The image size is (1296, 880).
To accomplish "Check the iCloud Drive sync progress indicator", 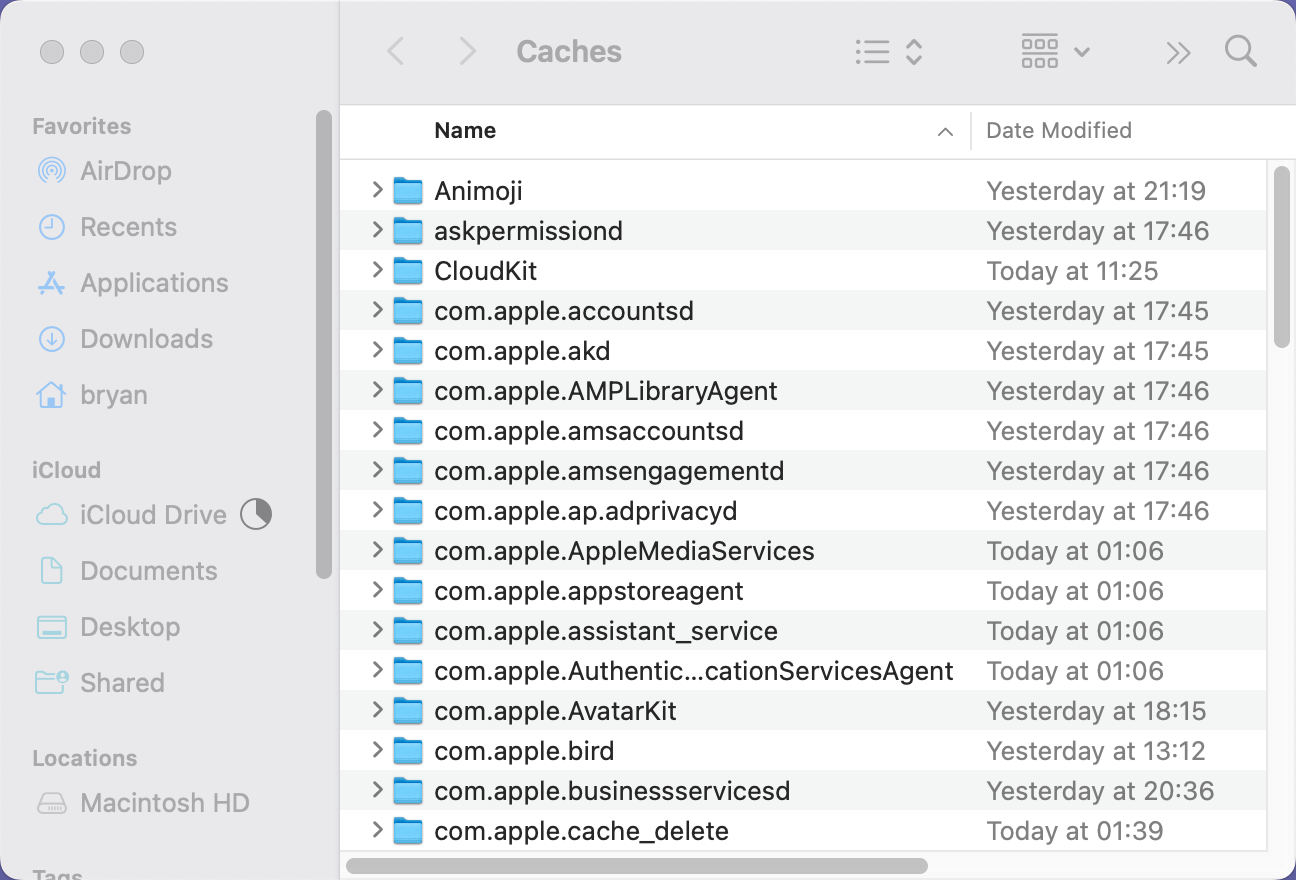I will (x=256, y=514).
